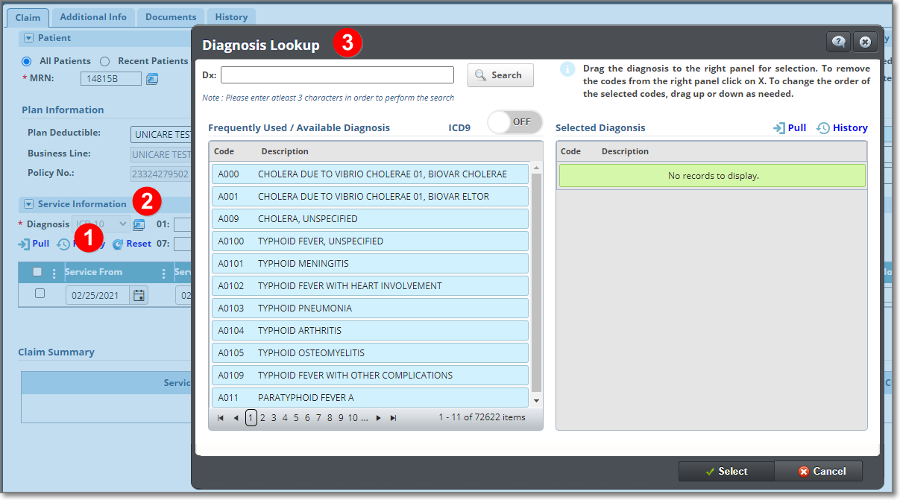900x500 pixels.
Task: Jump to the last diagnosis page
Action: click(x=393, y=418)
